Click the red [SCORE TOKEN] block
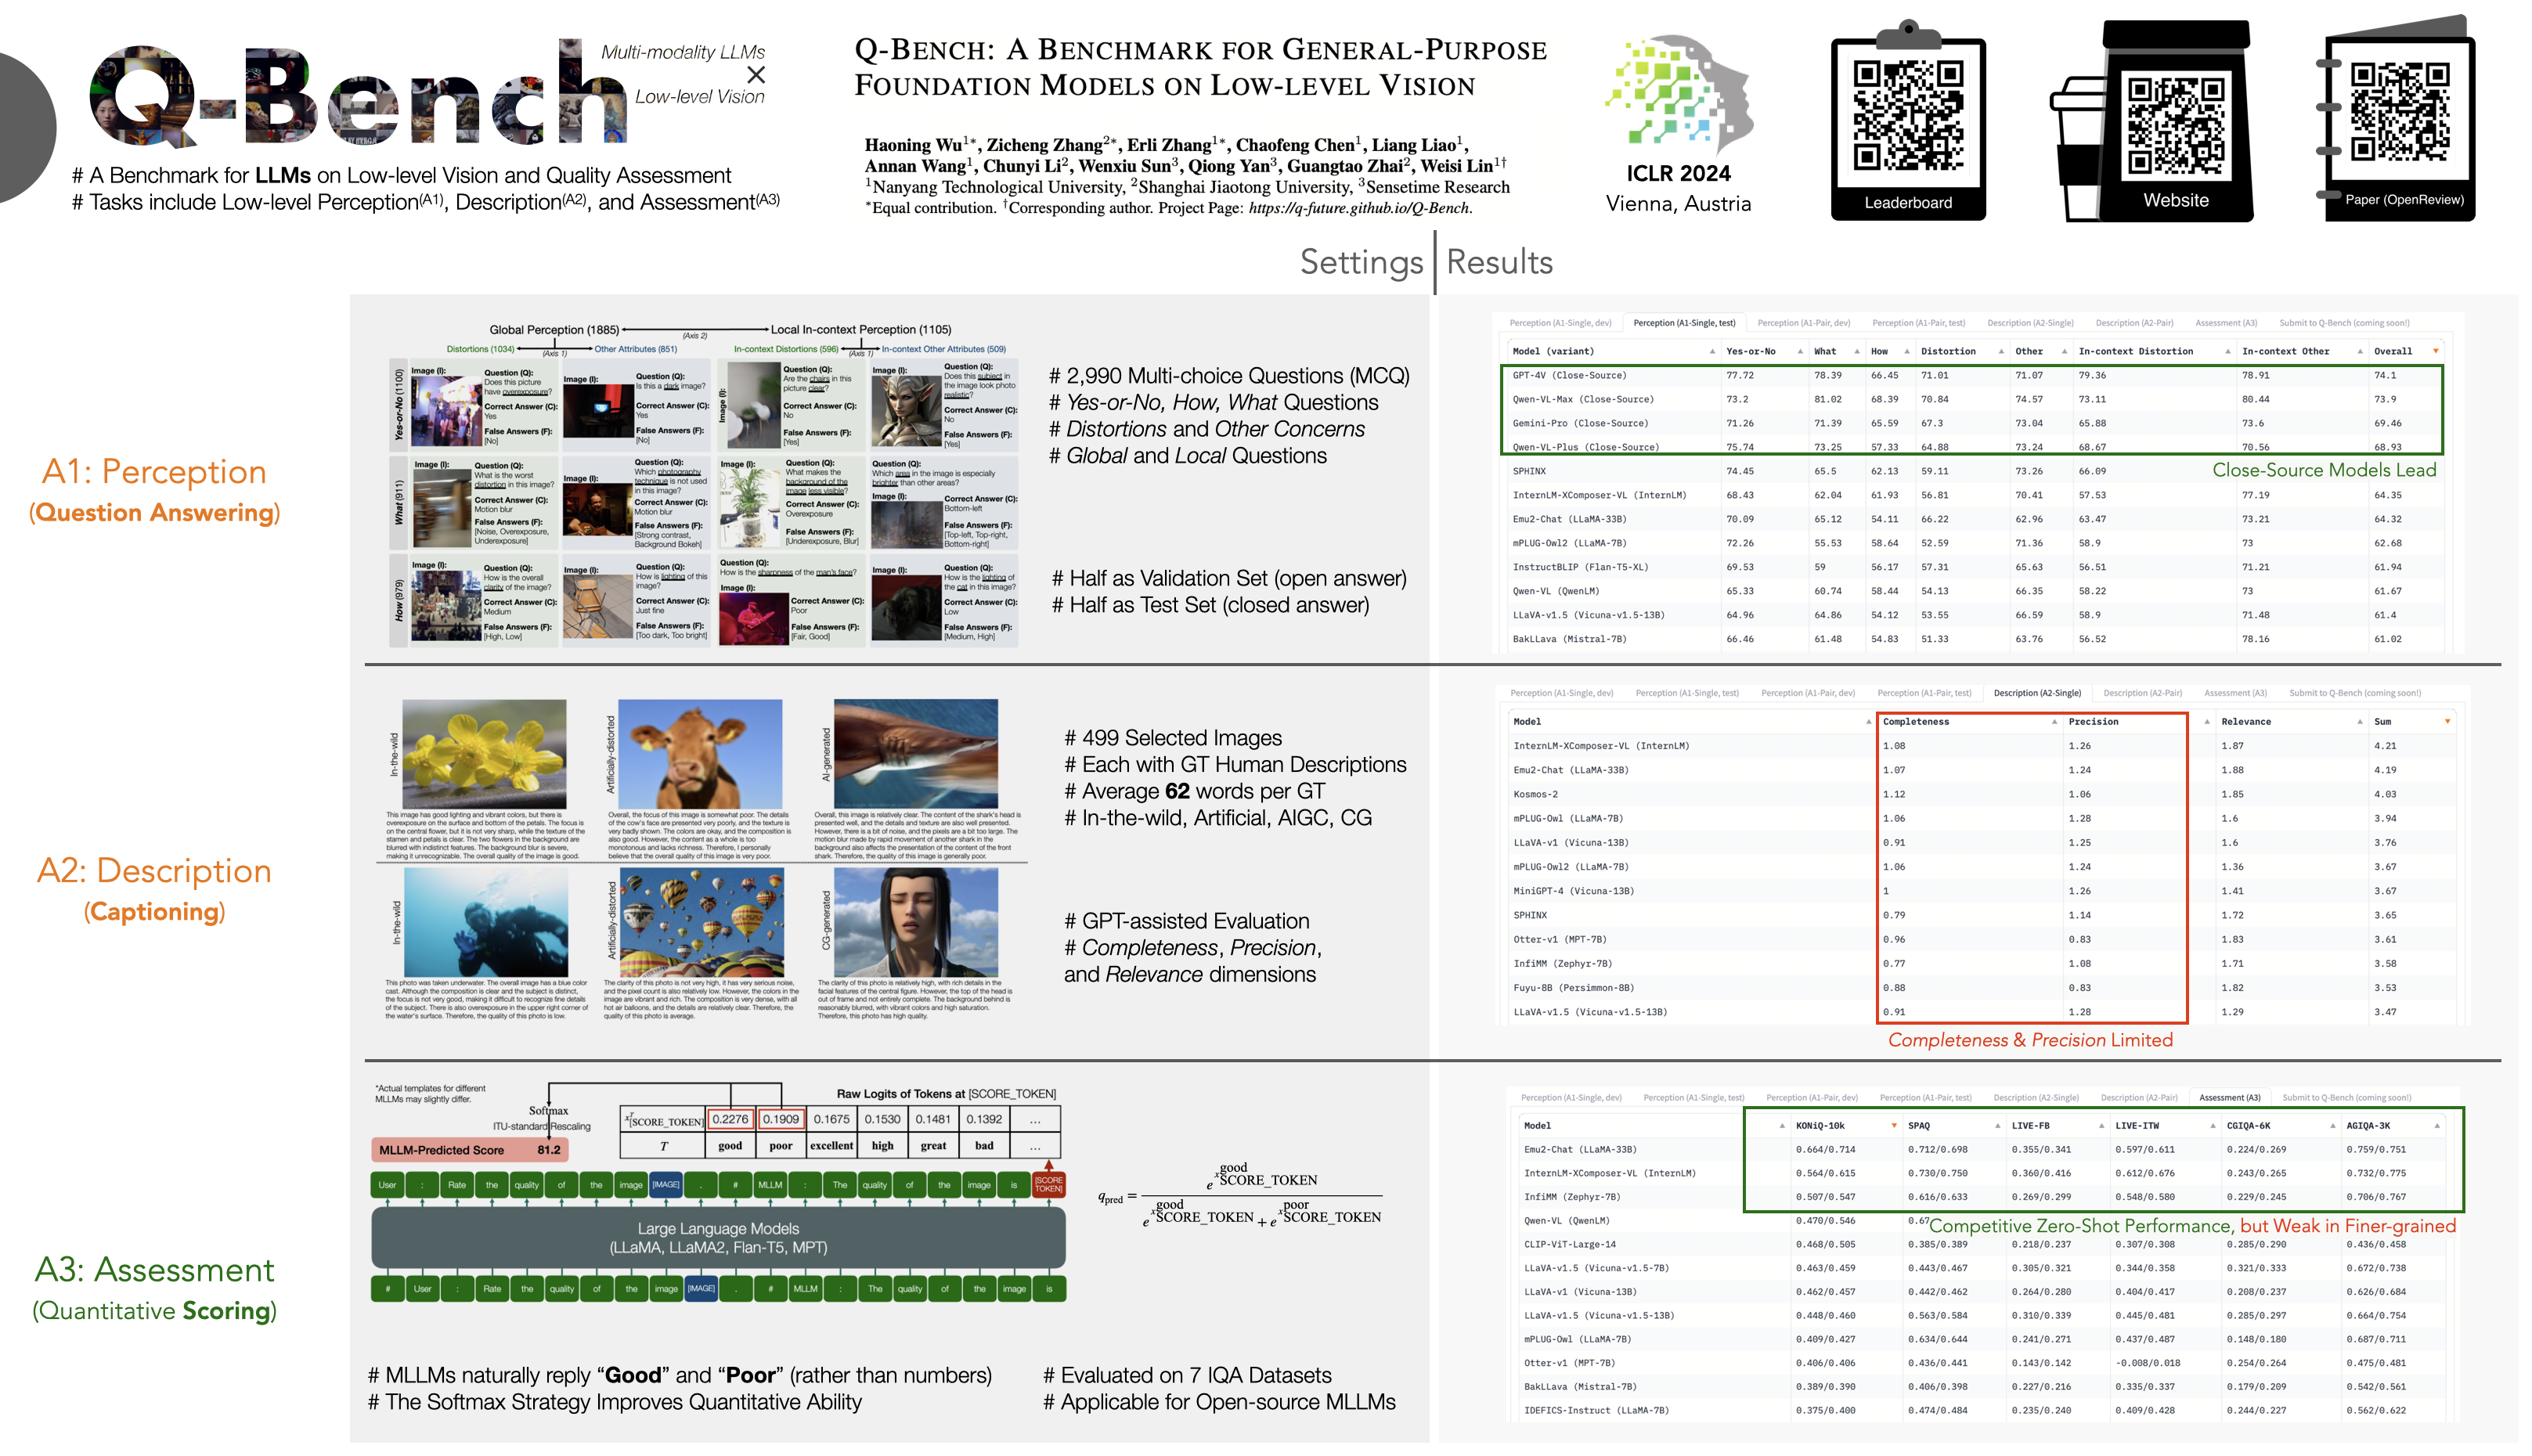The width and height of the screenshot is (2532, 1456). tap(1048, 1185)
